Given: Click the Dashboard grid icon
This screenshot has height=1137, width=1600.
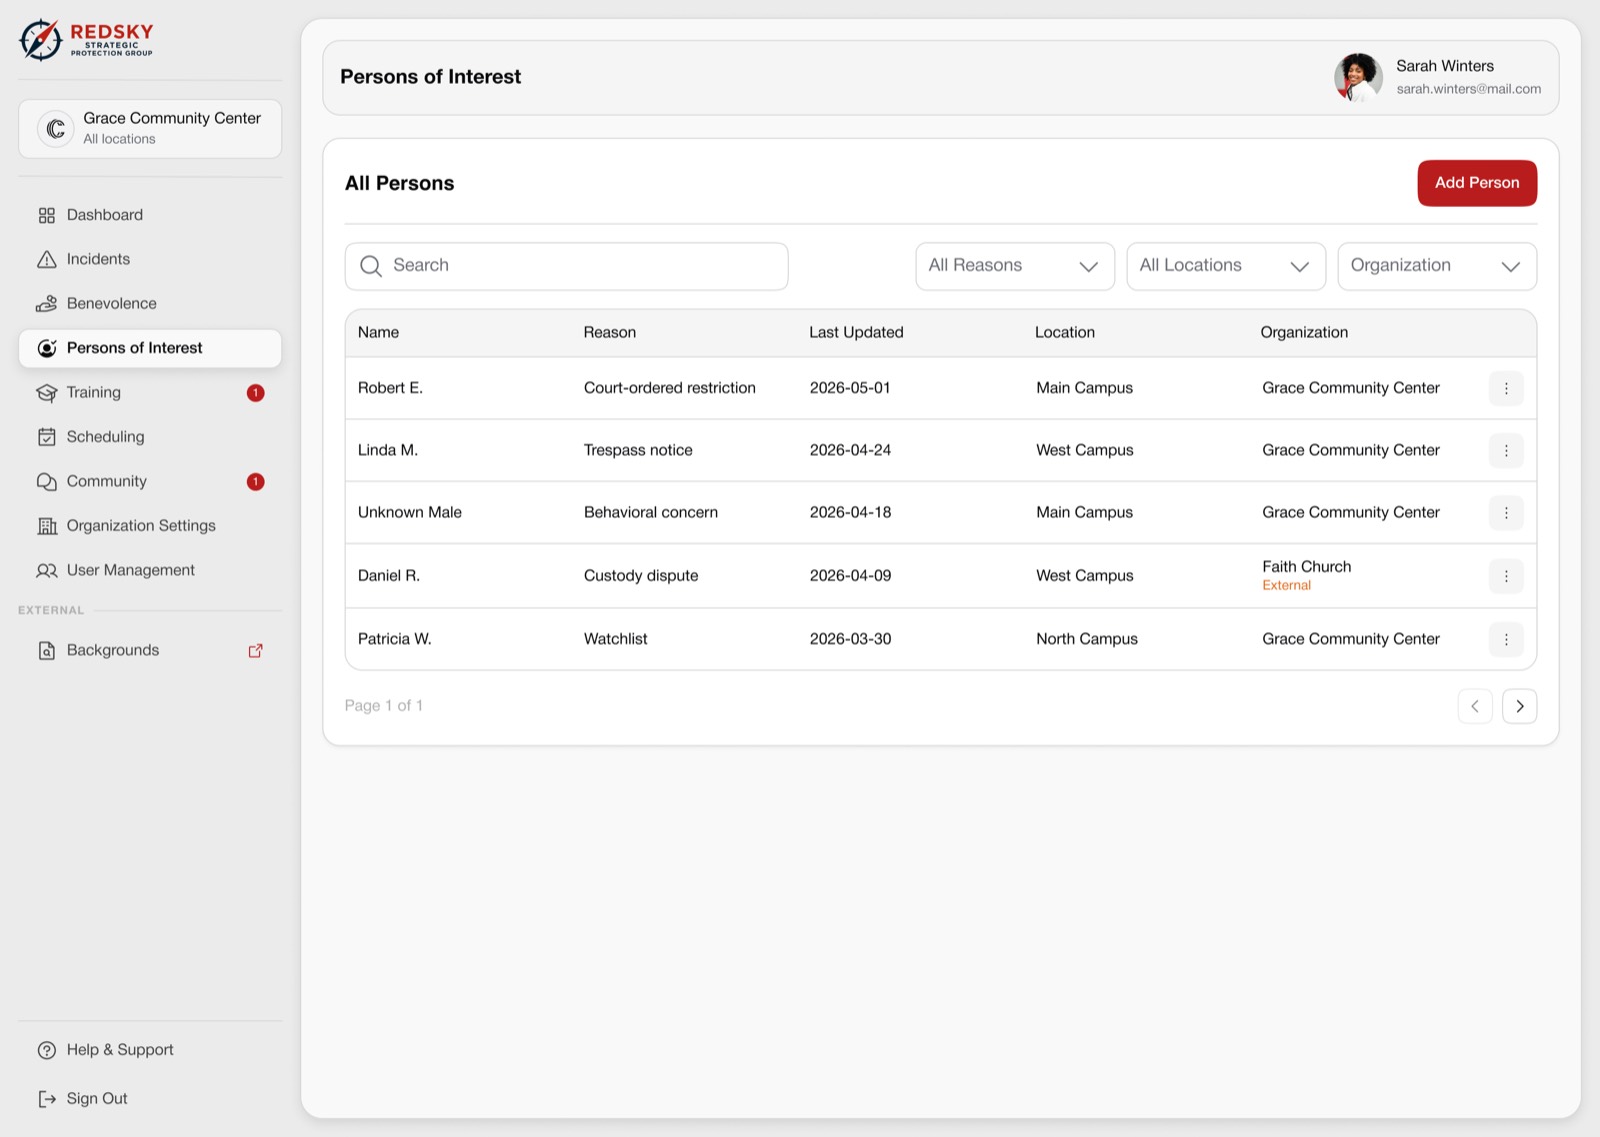Looking at the screenshot, I should (x=46, y=215).
